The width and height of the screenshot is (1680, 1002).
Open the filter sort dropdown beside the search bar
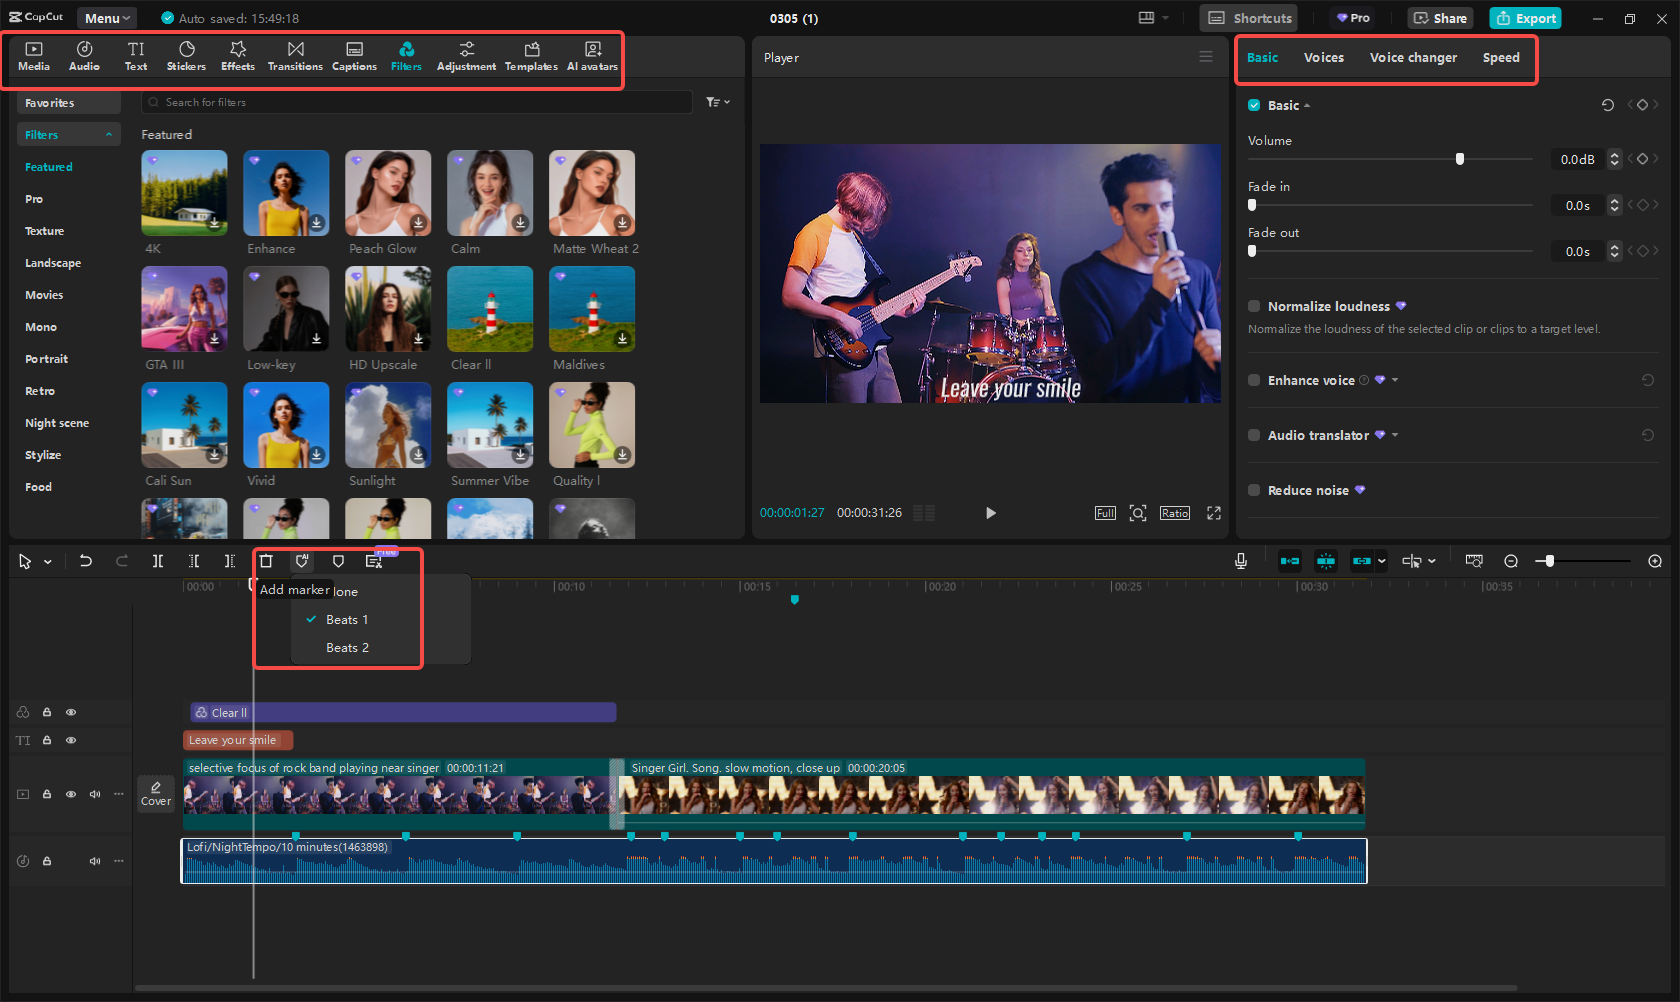pos(717,102)
